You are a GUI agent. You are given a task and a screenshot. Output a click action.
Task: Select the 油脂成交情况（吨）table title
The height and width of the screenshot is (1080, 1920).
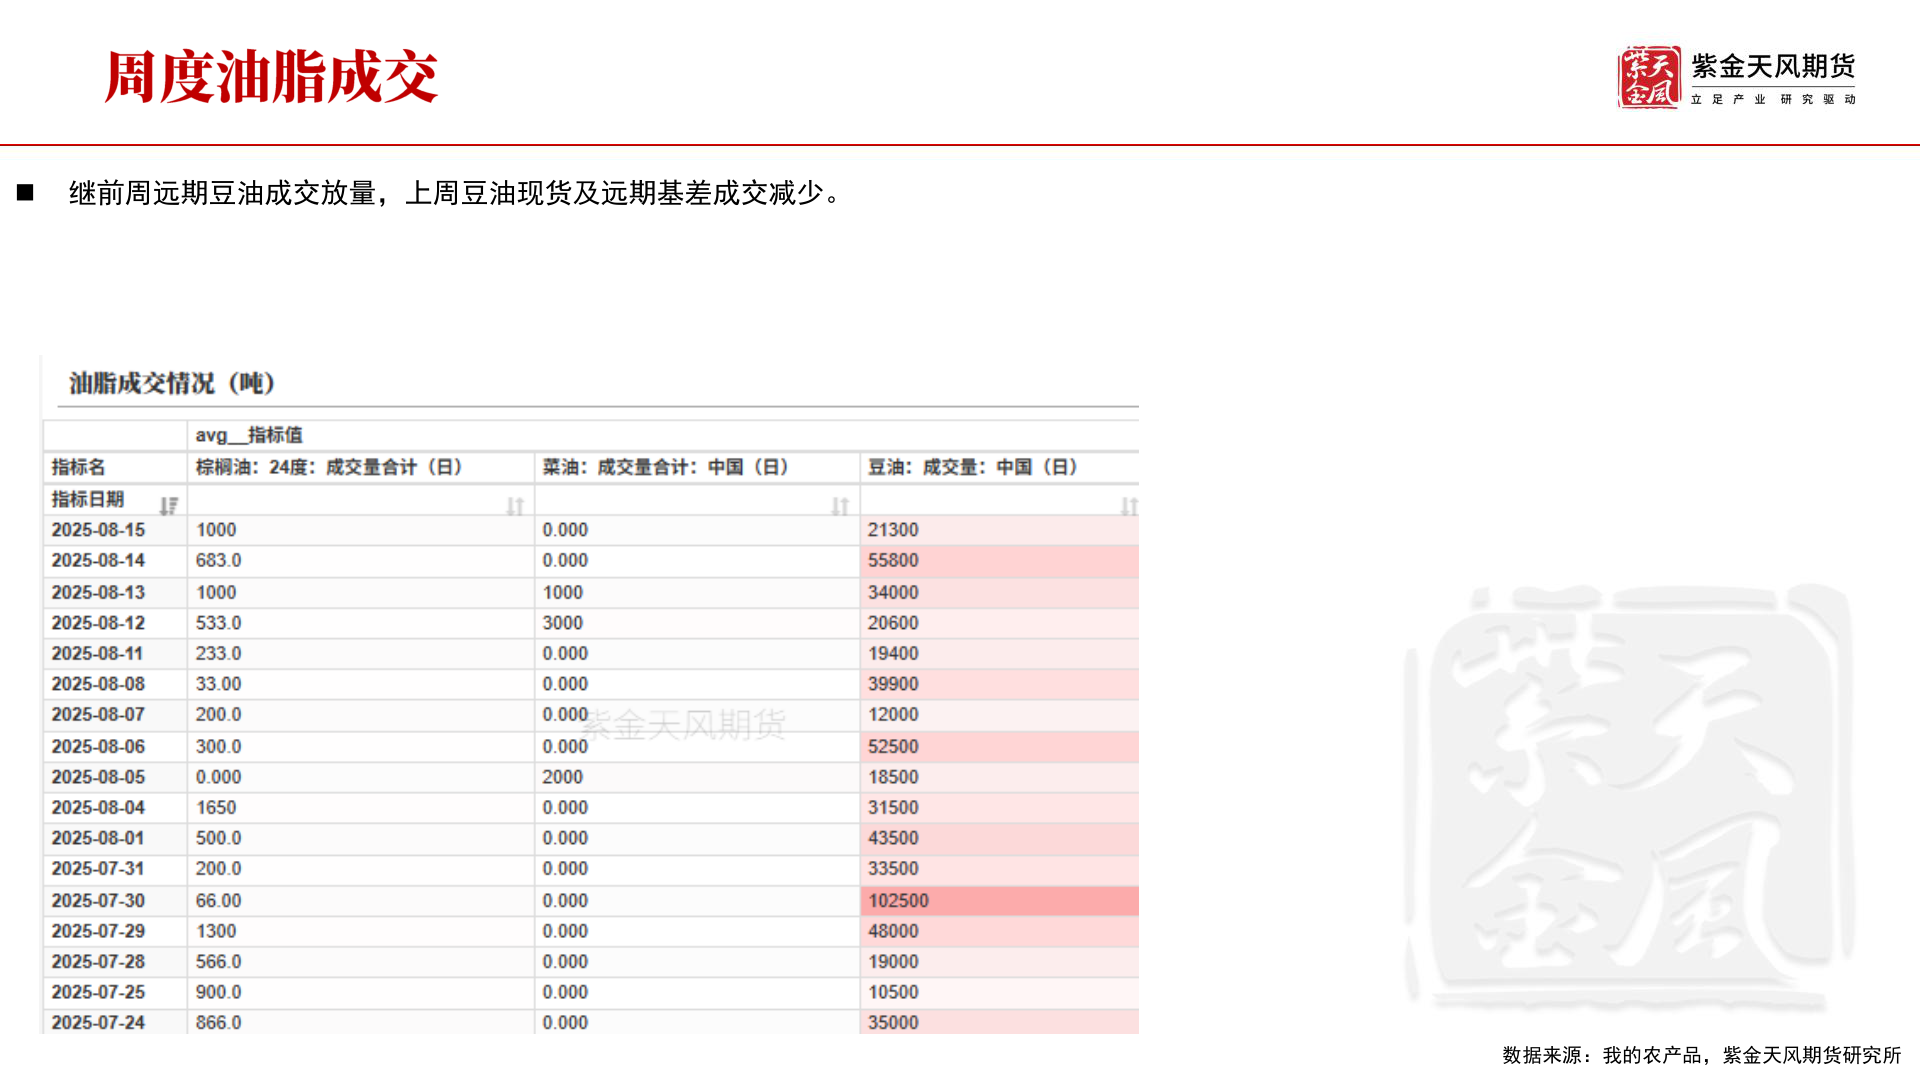pyautogui.click(x=172, y=382)
